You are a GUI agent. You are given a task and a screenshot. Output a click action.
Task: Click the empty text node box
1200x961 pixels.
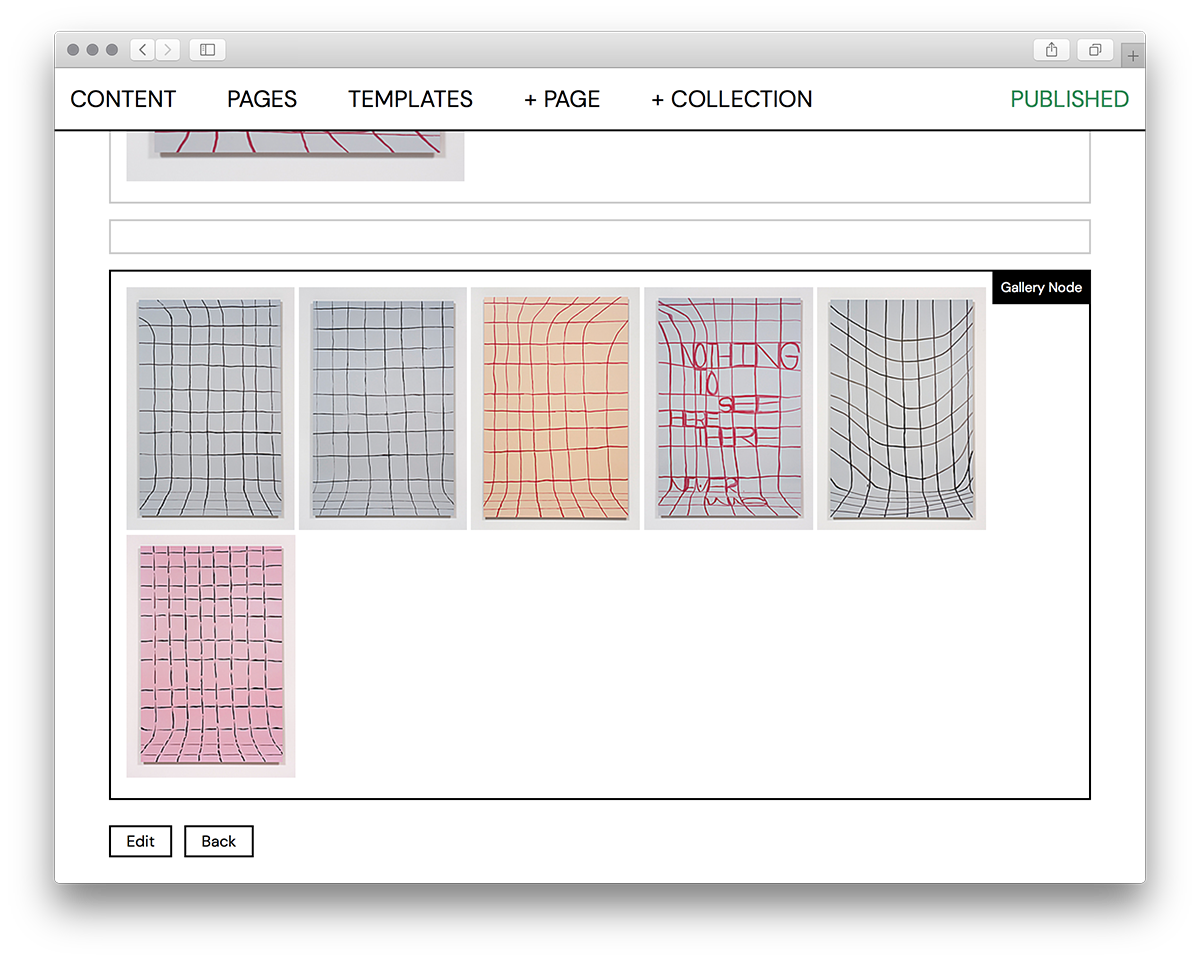tap(599, 237)
